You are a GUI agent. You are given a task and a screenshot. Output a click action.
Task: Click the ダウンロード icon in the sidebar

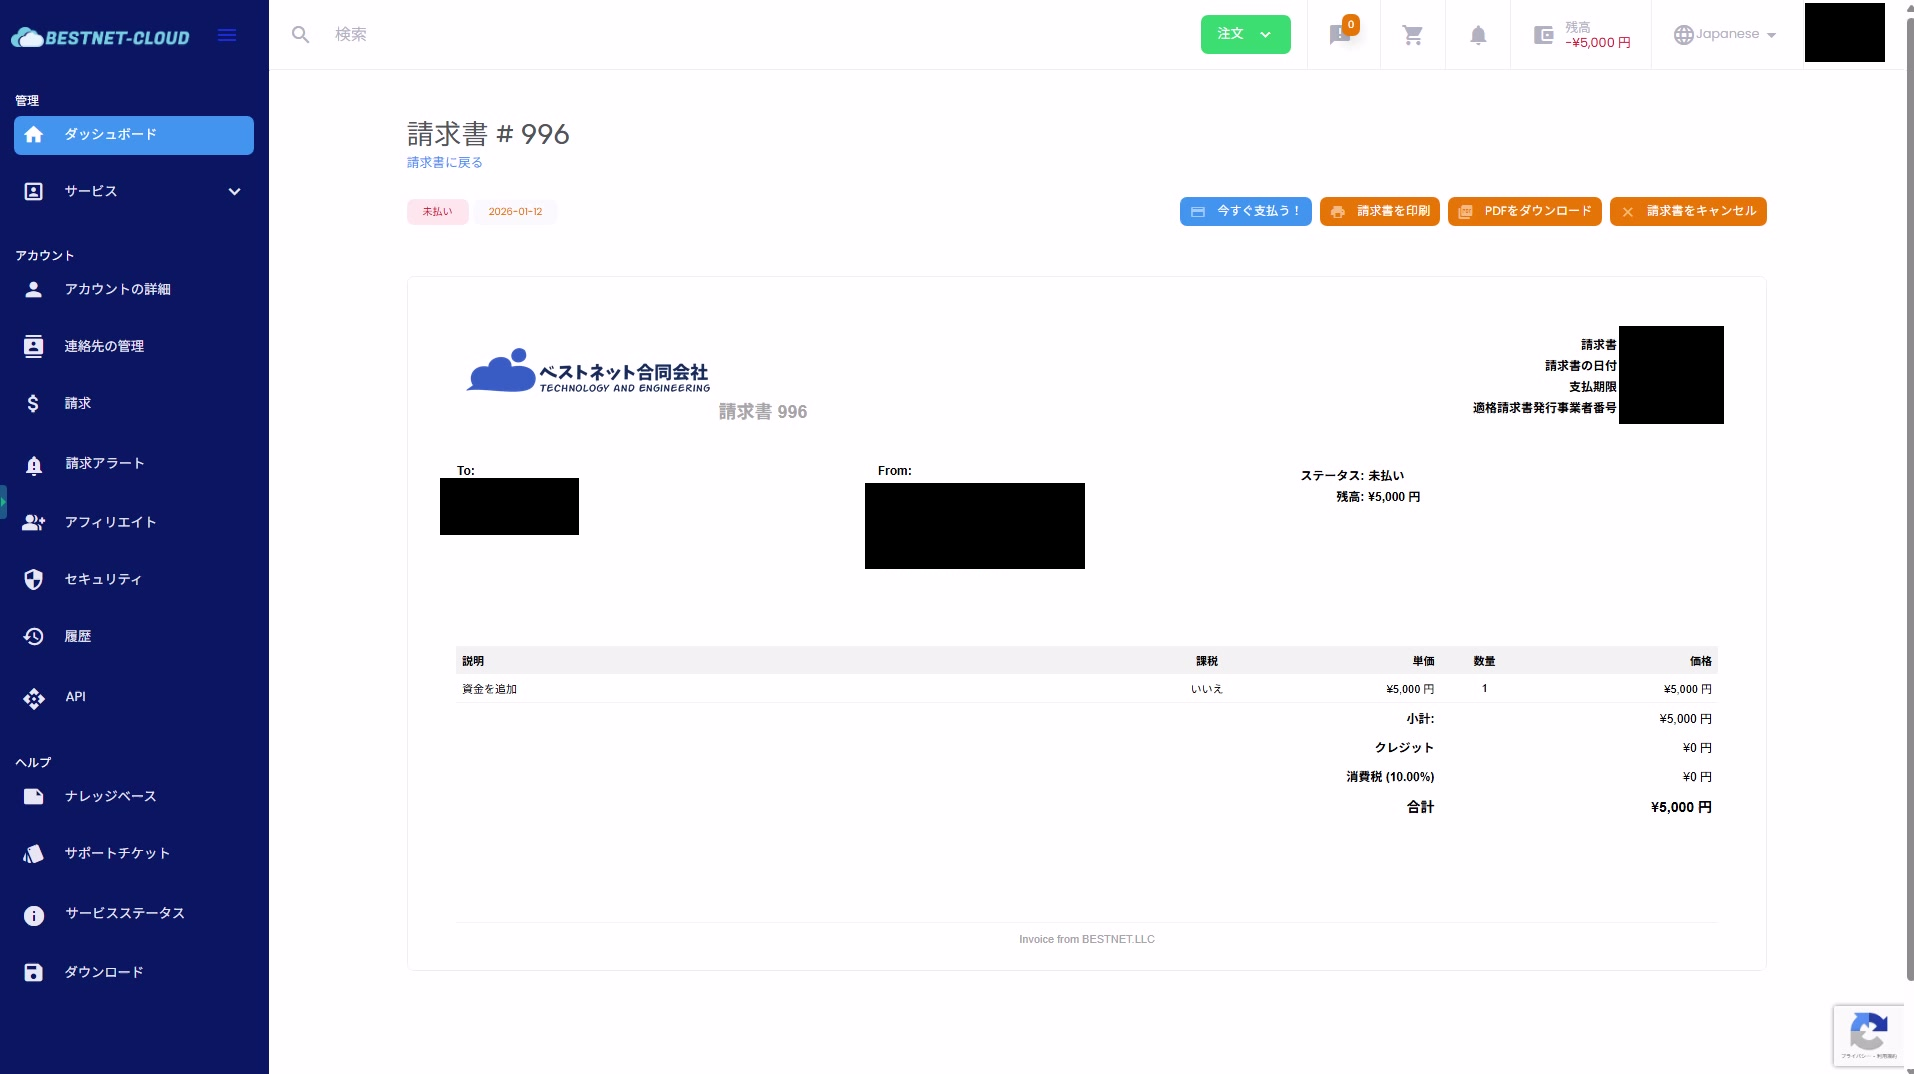tap(34, 973)
